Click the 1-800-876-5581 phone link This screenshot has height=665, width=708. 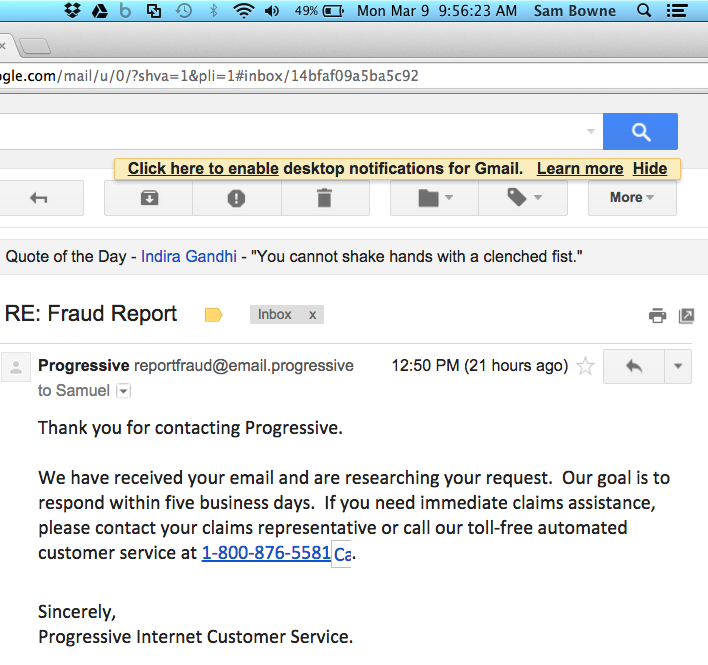tap(266, 552)
